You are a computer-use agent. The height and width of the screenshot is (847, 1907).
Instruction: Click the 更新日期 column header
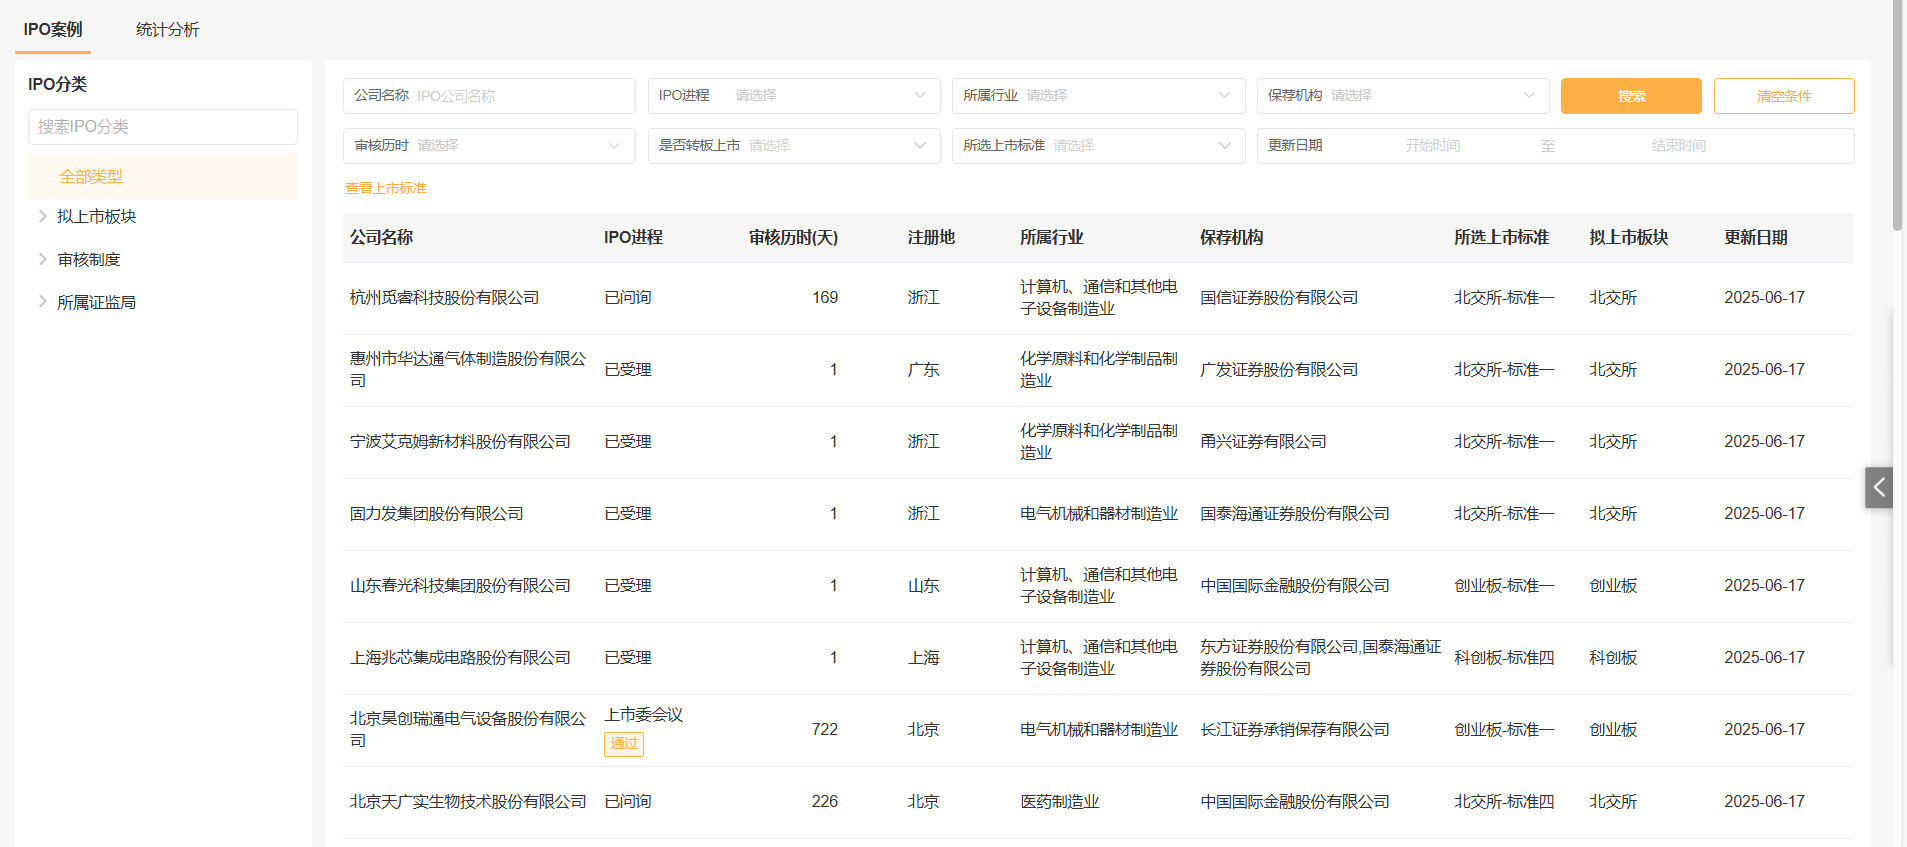[1756, 238]
